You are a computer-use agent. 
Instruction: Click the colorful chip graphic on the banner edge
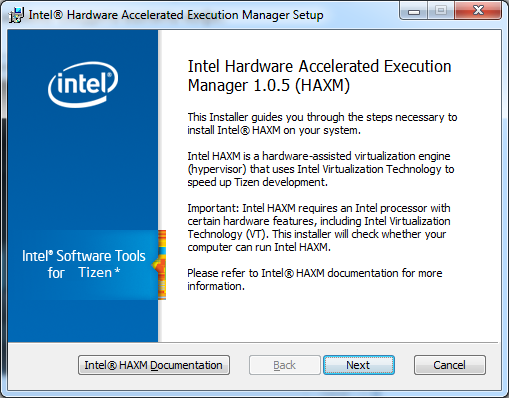click(160, 265)
